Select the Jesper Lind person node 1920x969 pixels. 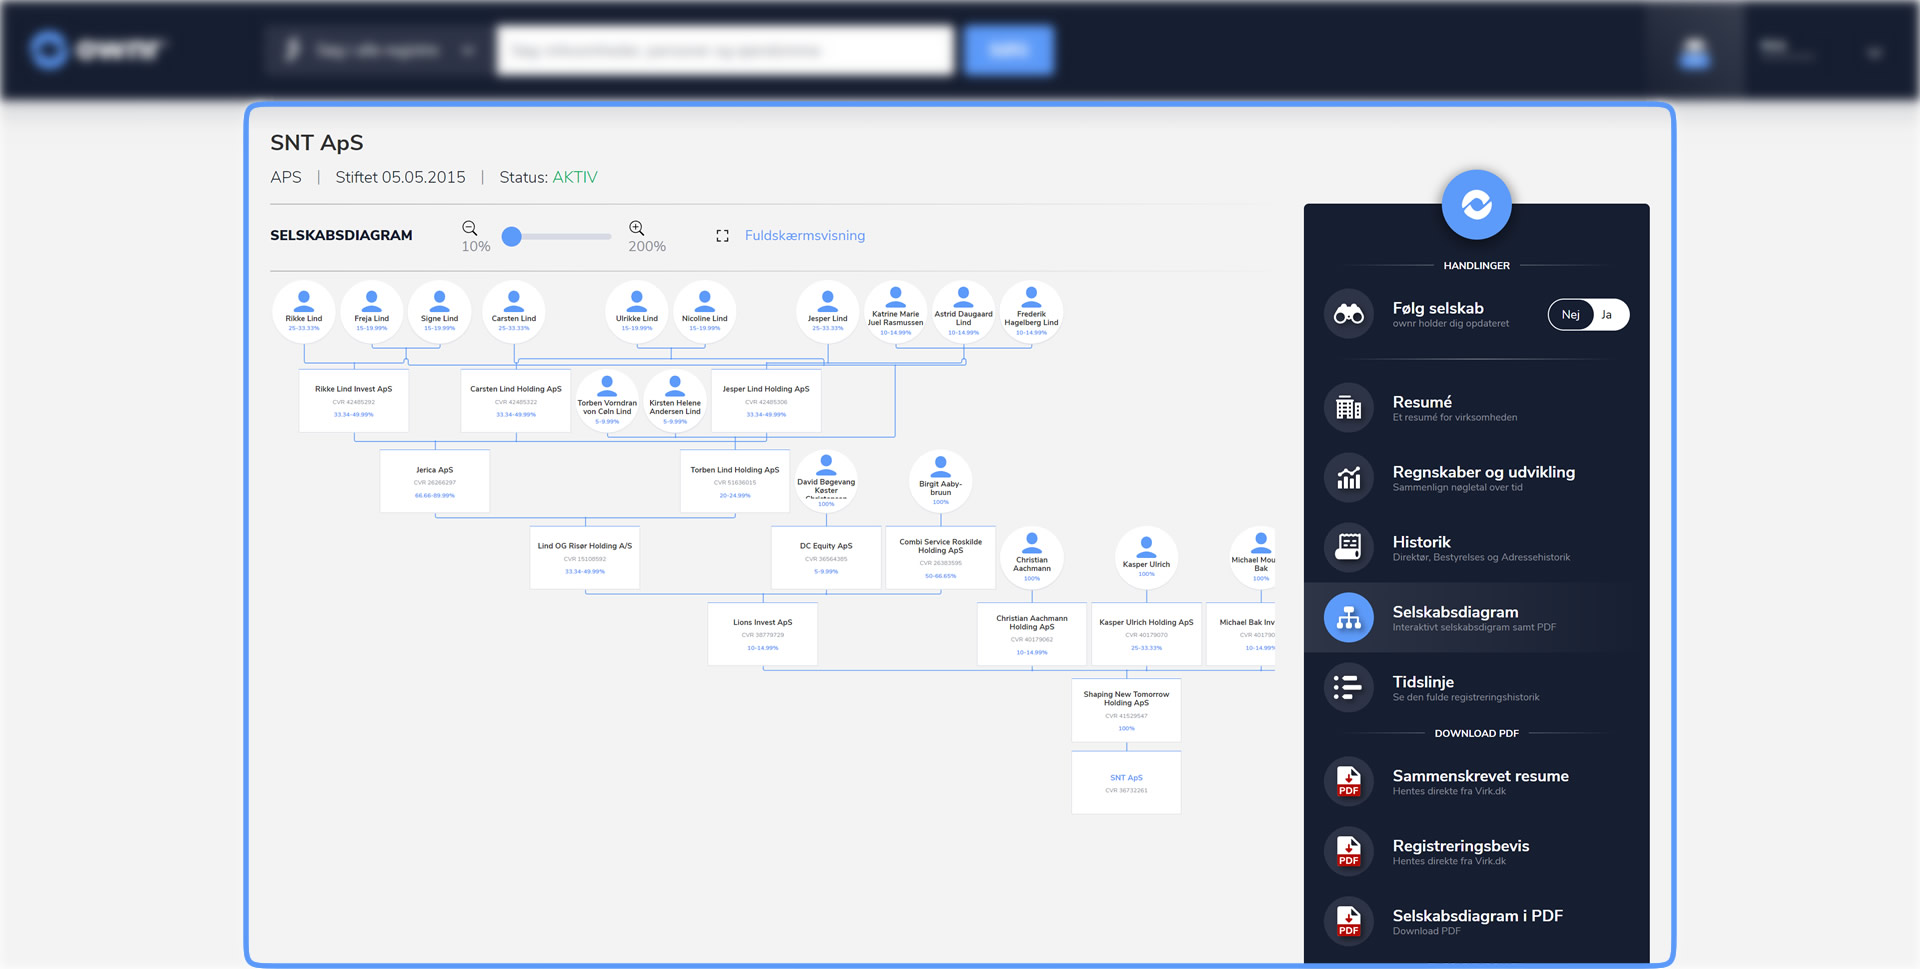click(x=828, y=312)
